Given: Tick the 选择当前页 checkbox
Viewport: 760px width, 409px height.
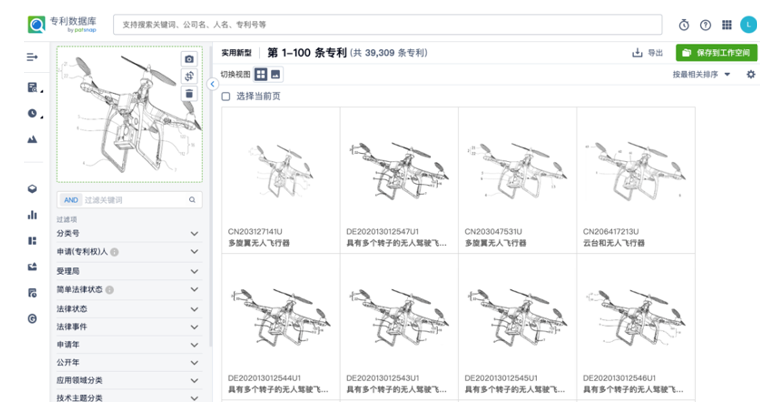Looking at the screenshot, I should (226, 96).
